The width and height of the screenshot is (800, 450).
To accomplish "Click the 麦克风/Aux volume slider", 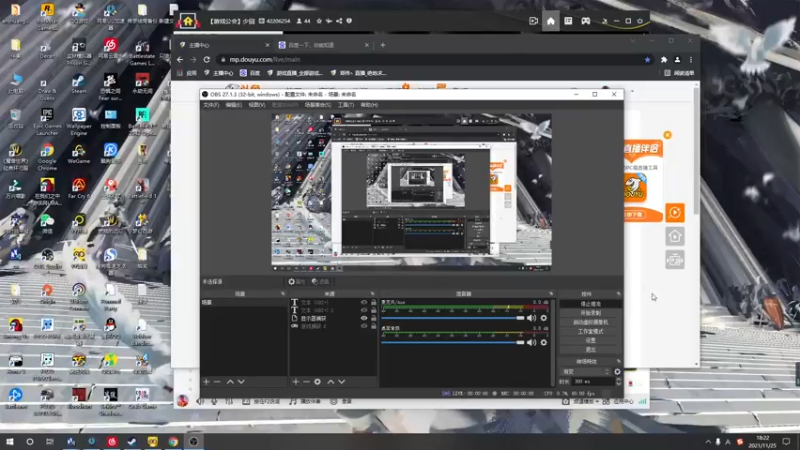I will coord(453,318).
